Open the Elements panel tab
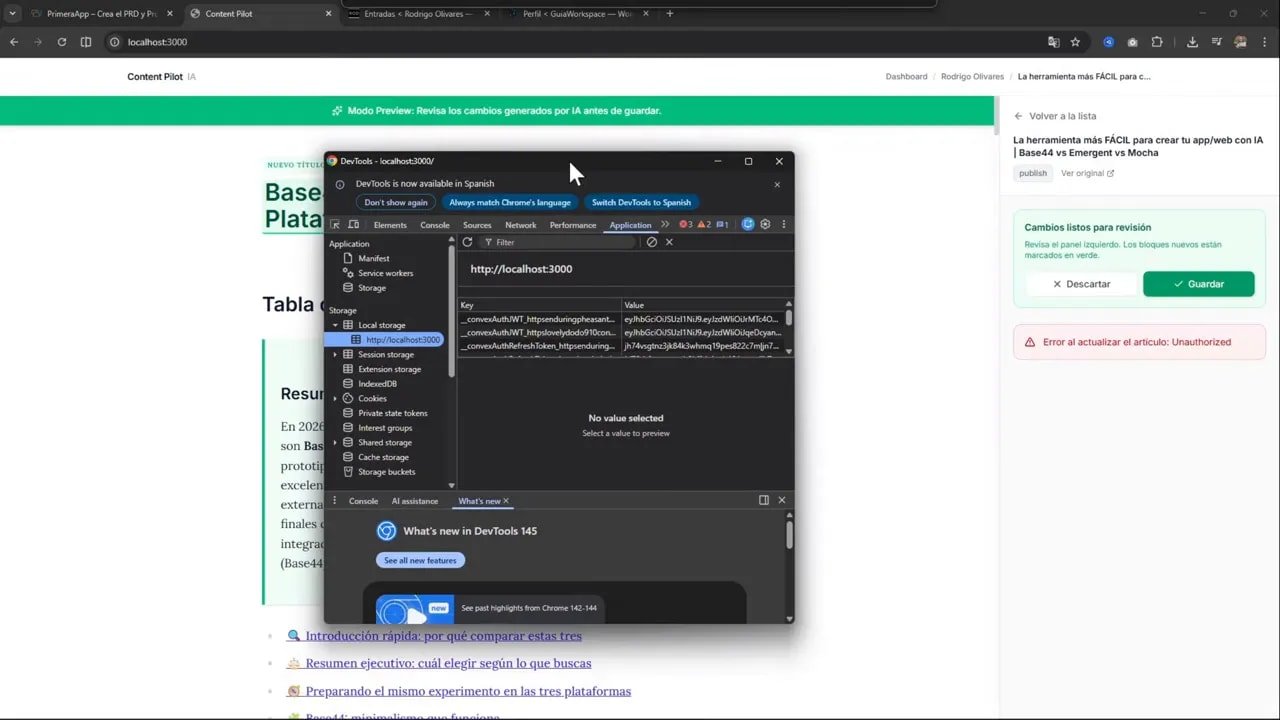The image size is (1280, 720). click(389, 225)
